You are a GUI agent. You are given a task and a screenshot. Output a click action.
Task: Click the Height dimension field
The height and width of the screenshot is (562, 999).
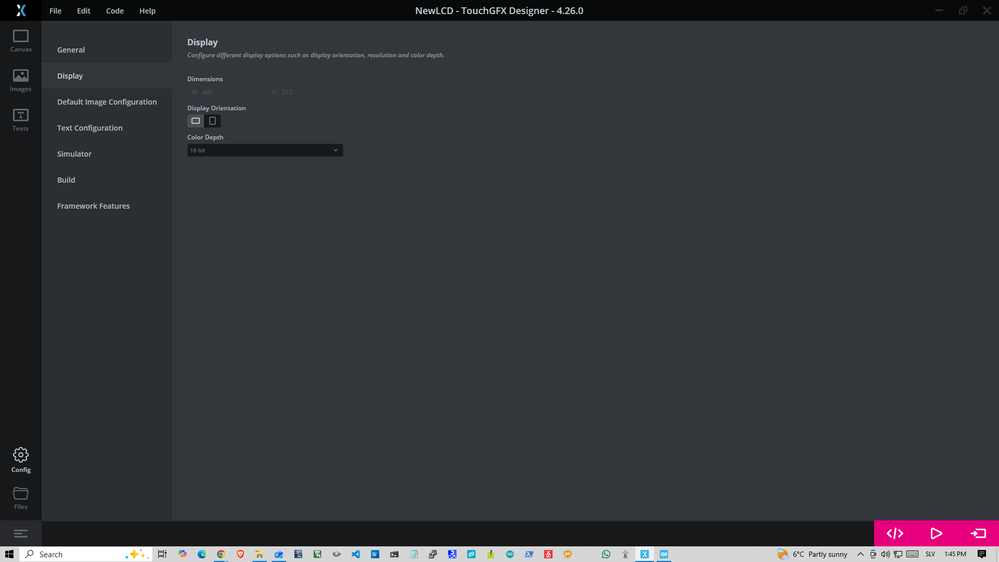click(306, 92)
